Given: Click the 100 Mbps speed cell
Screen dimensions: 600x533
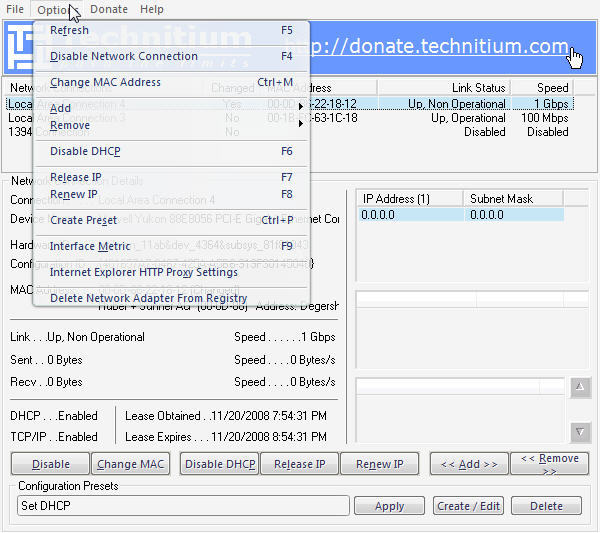Looking at the screenshot, I should (545, 118).
